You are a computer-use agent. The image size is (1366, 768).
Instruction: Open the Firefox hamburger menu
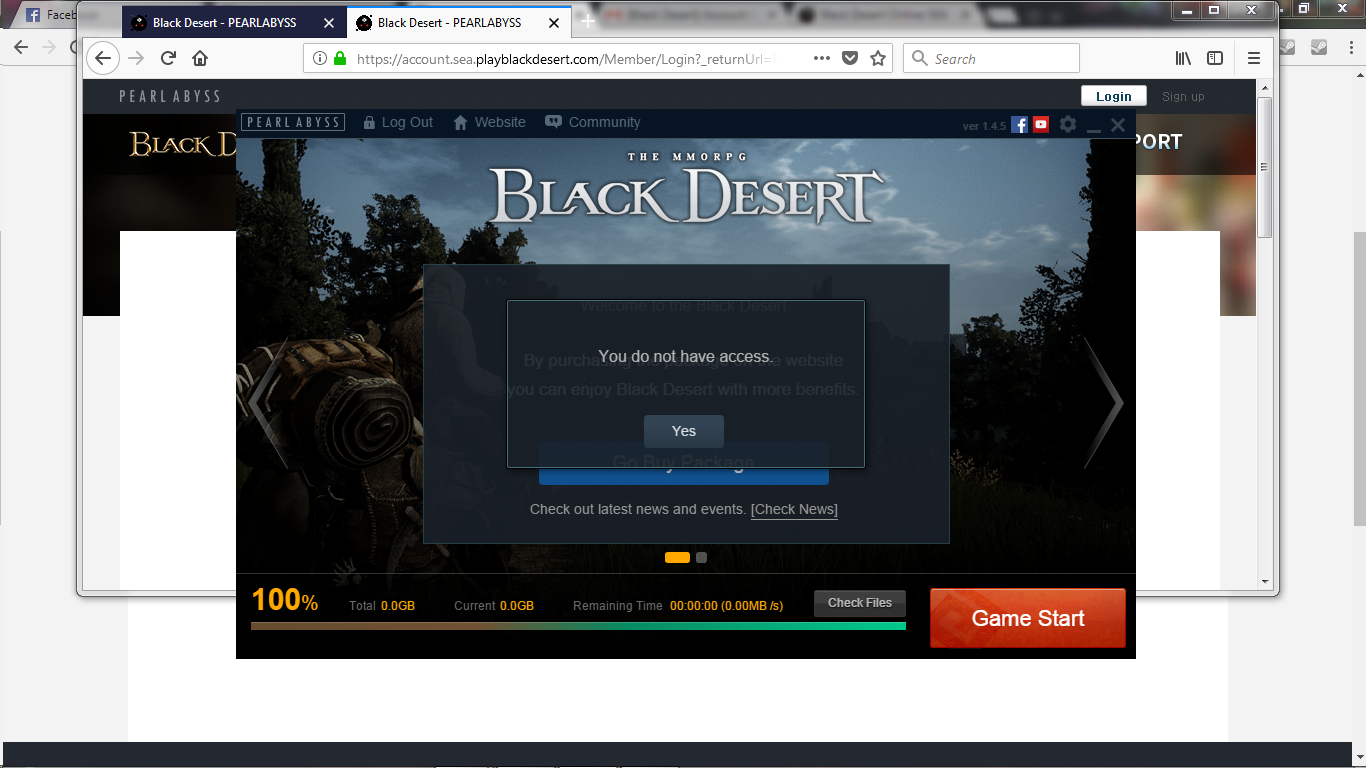[x=1254, y=59]
